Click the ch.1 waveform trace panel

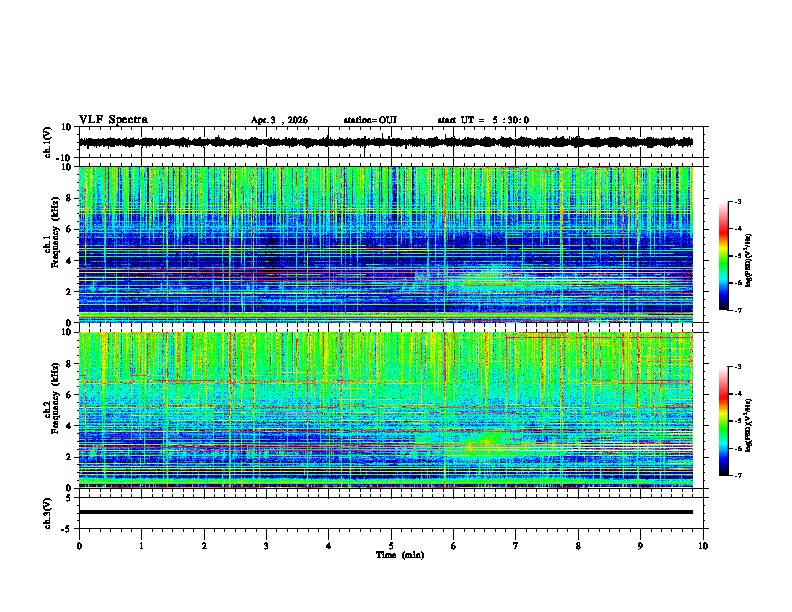[x=391, y=142]
